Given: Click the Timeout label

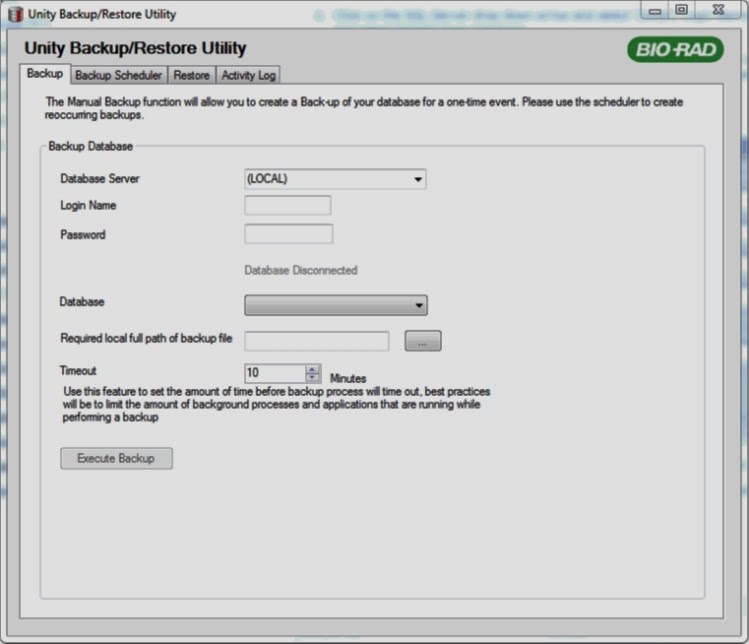Looking at the screenshot, I should (78, 371).
